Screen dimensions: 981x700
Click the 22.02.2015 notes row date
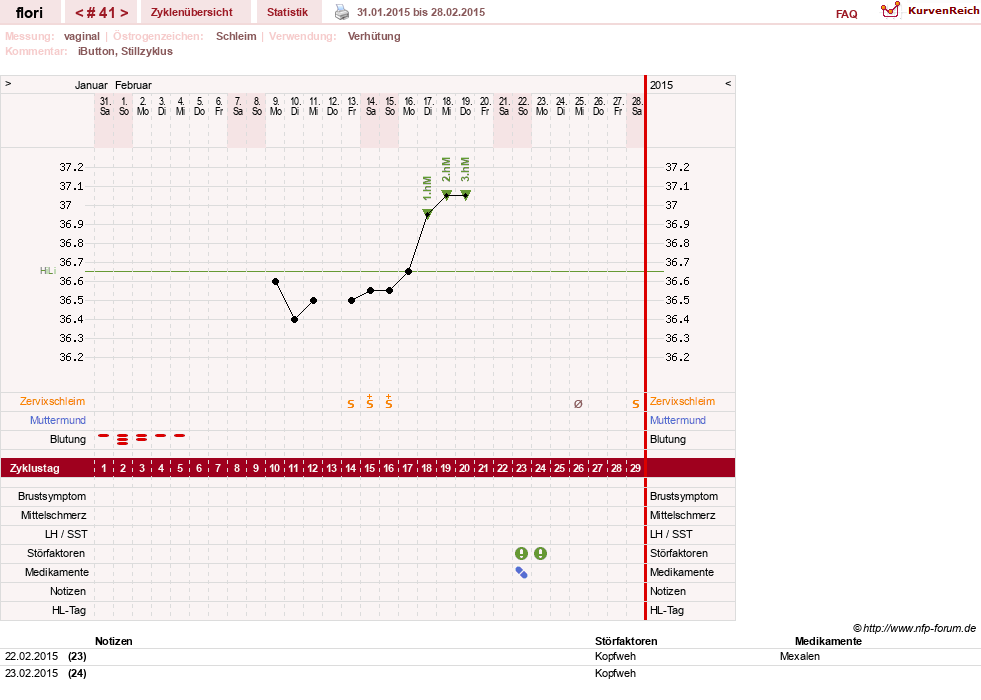(31, 656)
